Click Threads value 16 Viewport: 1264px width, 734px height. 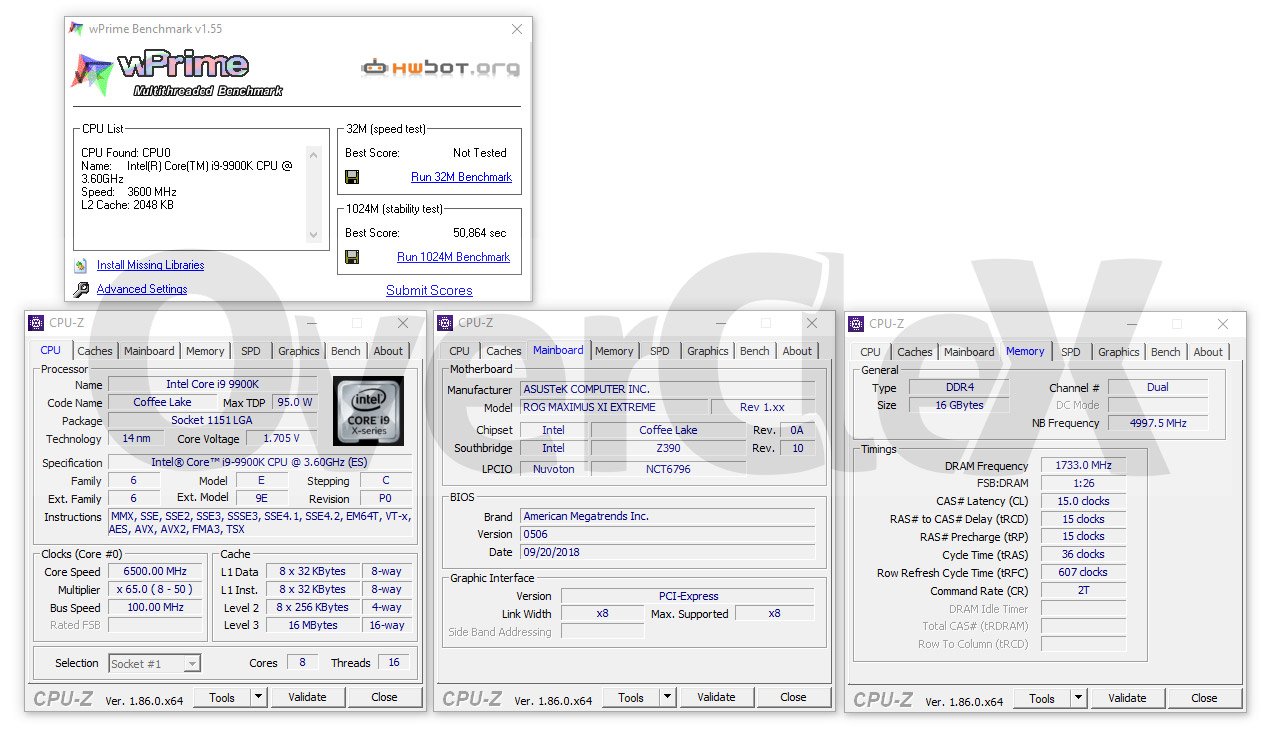pyautogui.click(x=393, y=662)
